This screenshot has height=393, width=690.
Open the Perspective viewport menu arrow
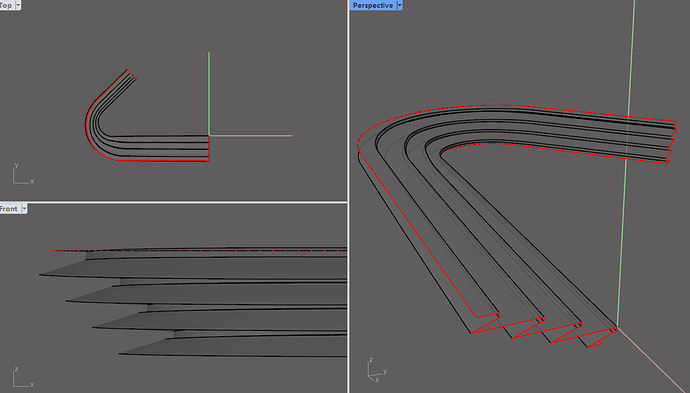tap(399, 5)
